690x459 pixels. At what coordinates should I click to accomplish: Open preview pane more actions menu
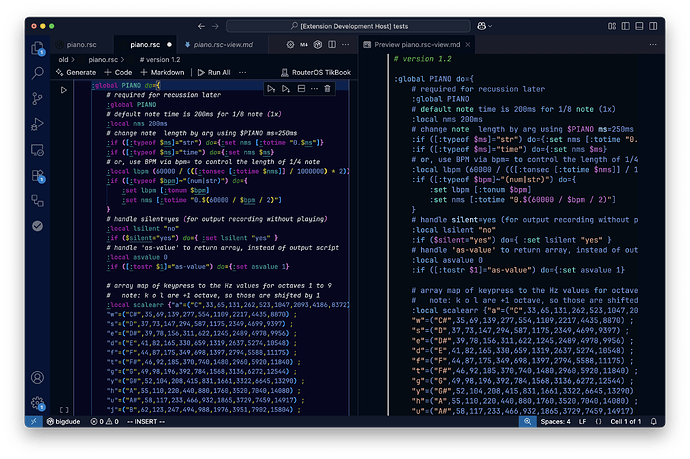[x=653, y=44]
